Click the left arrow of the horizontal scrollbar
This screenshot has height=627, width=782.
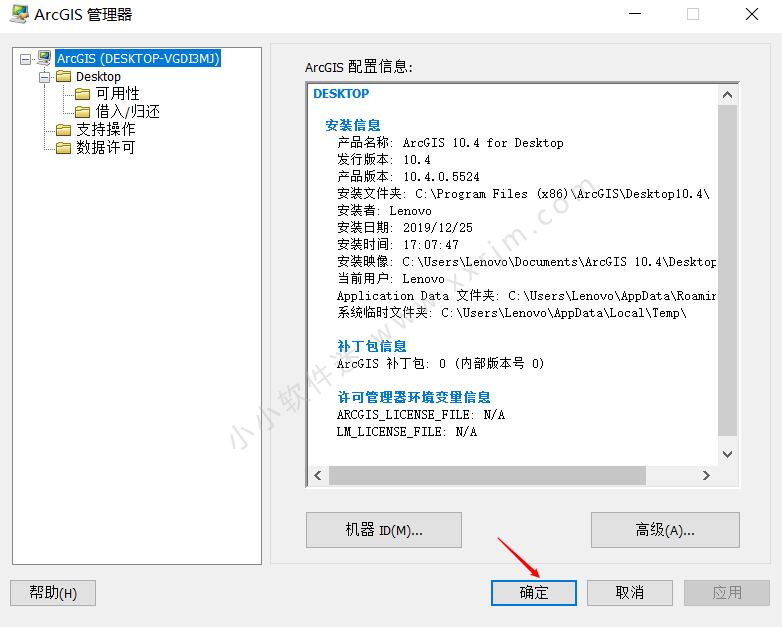click(x=318, y=475)
